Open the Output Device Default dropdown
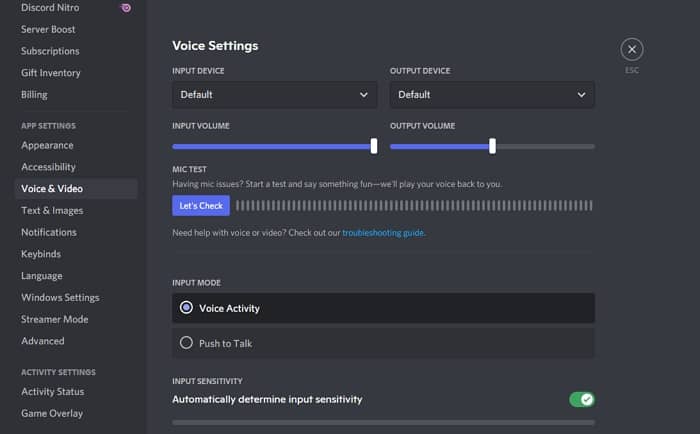The width and height of the screenshot is (700, 434). coord(492,95)
